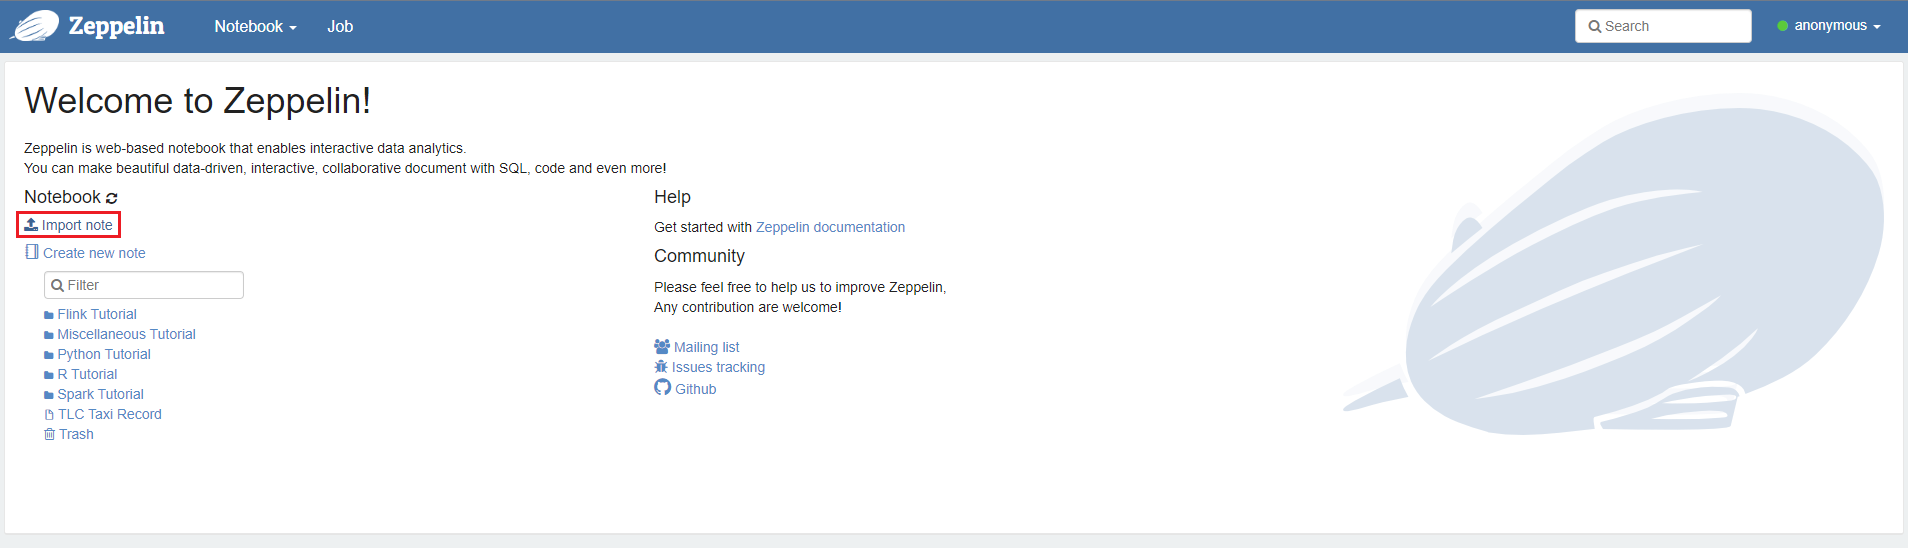Open the Notebook dropdown menu

pyautogui.click(x=255, y=27)
